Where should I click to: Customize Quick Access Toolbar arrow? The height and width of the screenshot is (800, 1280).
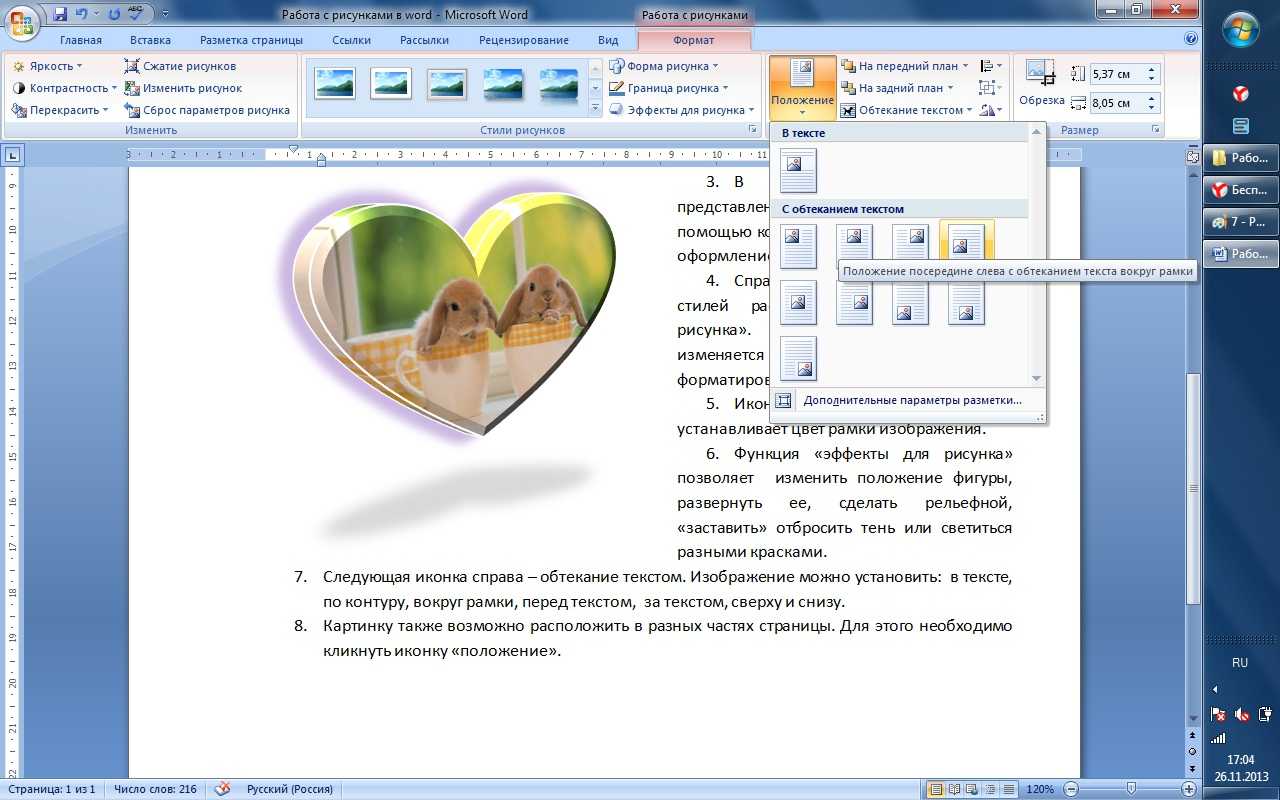tap(164, 14)
